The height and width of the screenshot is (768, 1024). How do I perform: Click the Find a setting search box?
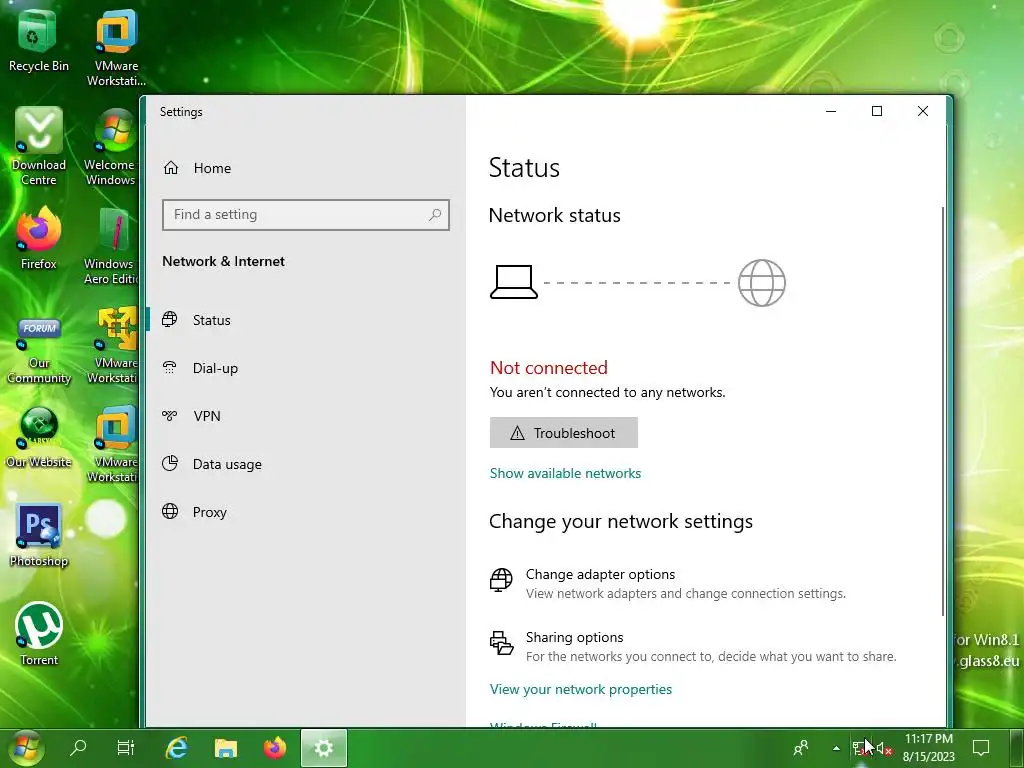pyautogui.click(x=306, y=215)
